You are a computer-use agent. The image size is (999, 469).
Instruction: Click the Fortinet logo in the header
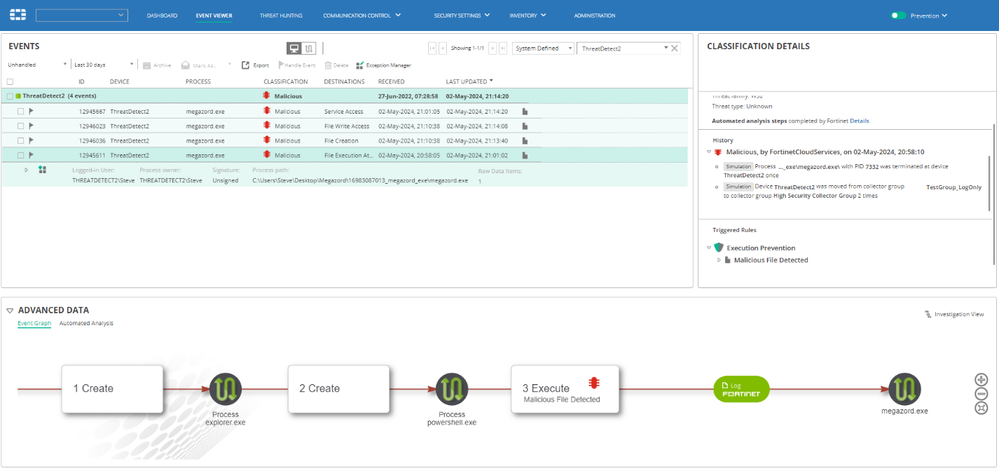tap(18, 15)
